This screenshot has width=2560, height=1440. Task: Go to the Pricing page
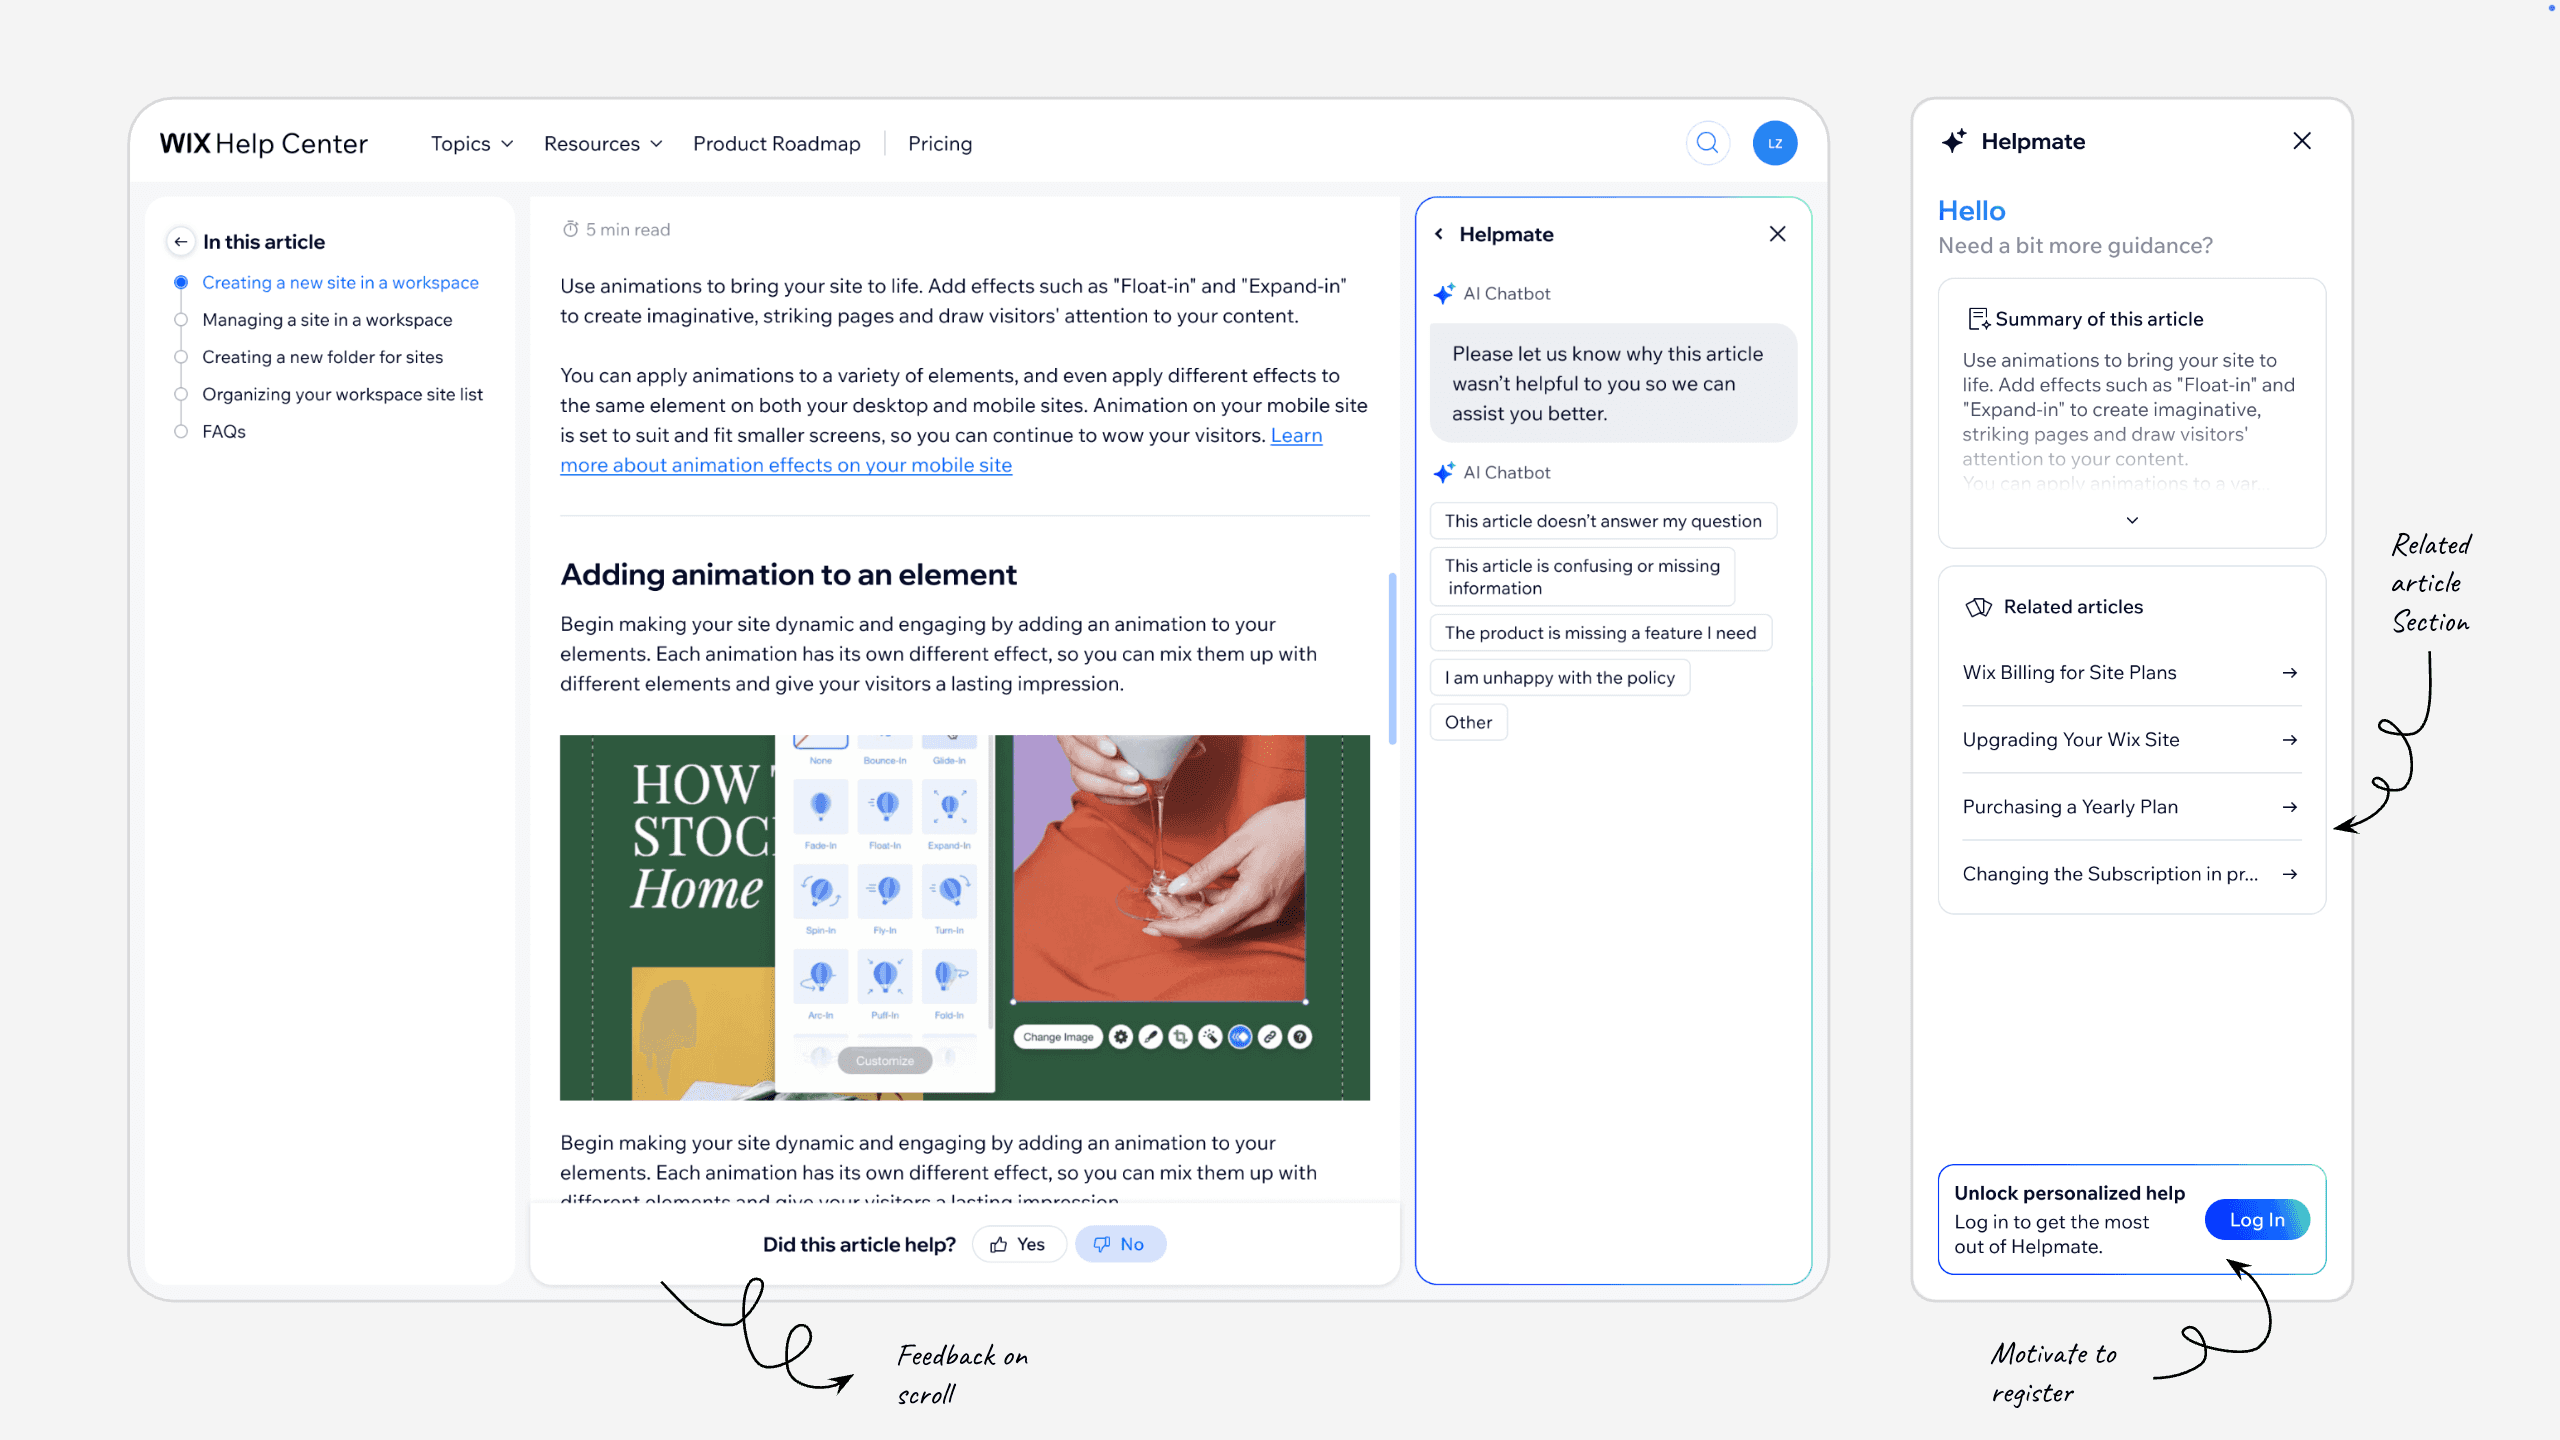[939, 144]
